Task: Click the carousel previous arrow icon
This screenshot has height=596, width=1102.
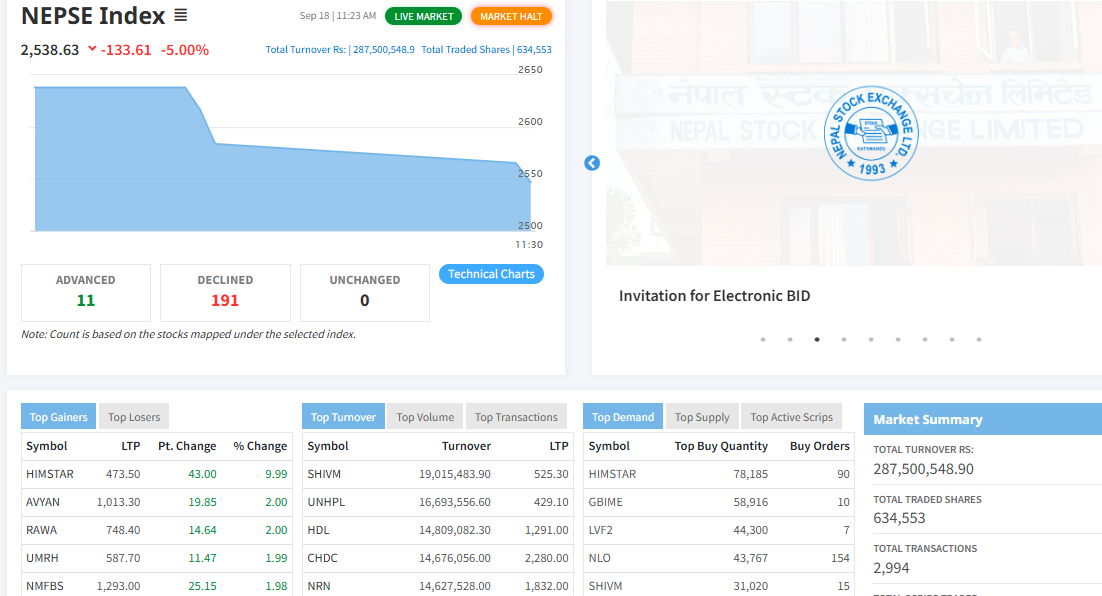Action: [592, 163]
